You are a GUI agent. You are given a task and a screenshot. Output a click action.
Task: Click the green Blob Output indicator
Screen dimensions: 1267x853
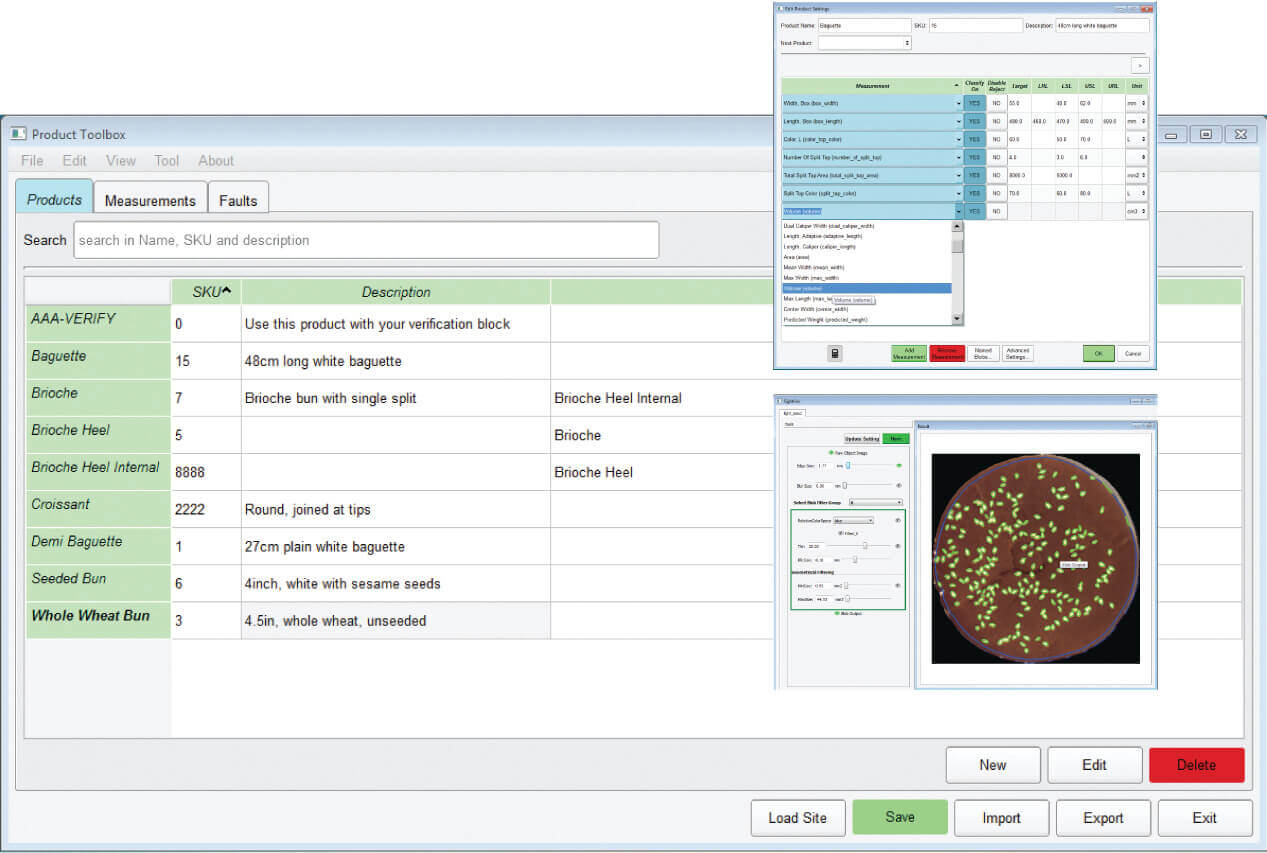(x=837, y=613)
